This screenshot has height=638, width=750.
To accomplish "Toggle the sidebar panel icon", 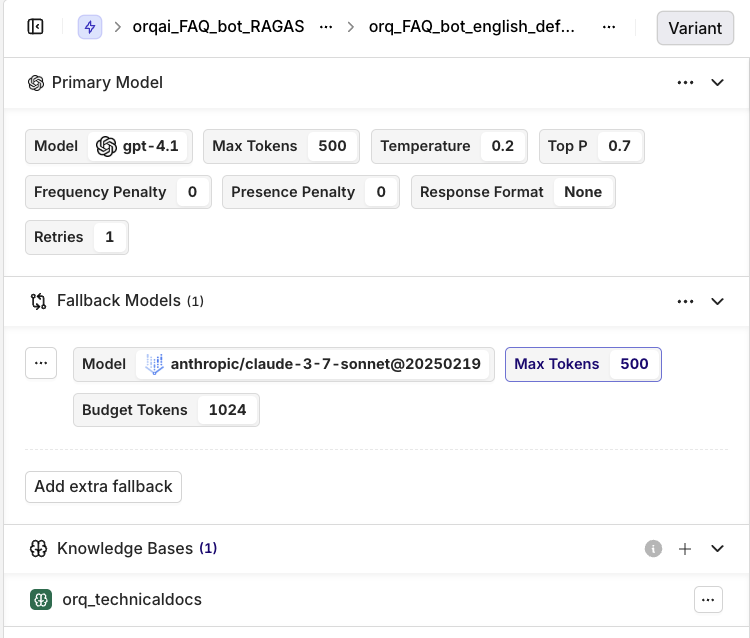I will coord(35,27).
